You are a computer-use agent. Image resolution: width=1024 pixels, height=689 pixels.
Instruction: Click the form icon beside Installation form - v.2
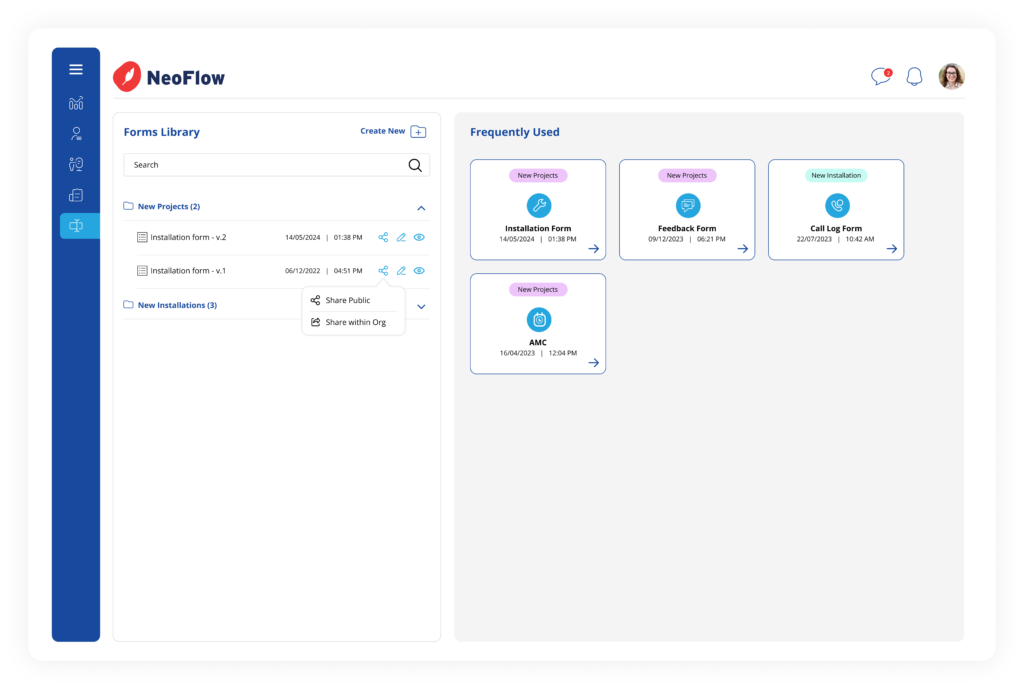click(x=142, y=237)
